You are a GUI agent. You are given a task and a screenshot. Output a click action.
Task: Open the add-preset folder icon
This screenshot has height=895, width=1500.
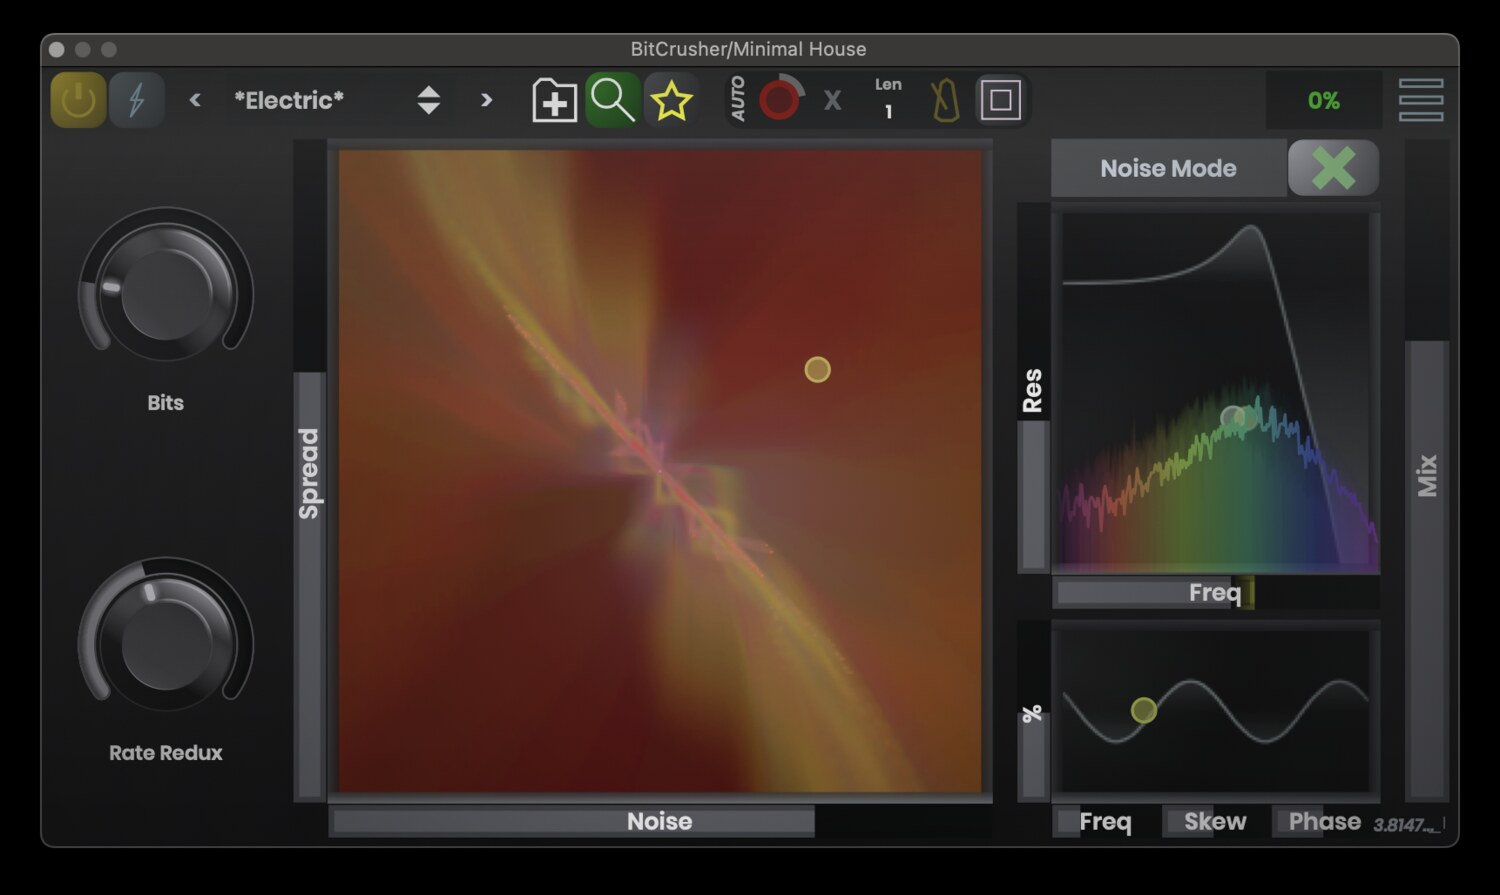pos(552,100)
